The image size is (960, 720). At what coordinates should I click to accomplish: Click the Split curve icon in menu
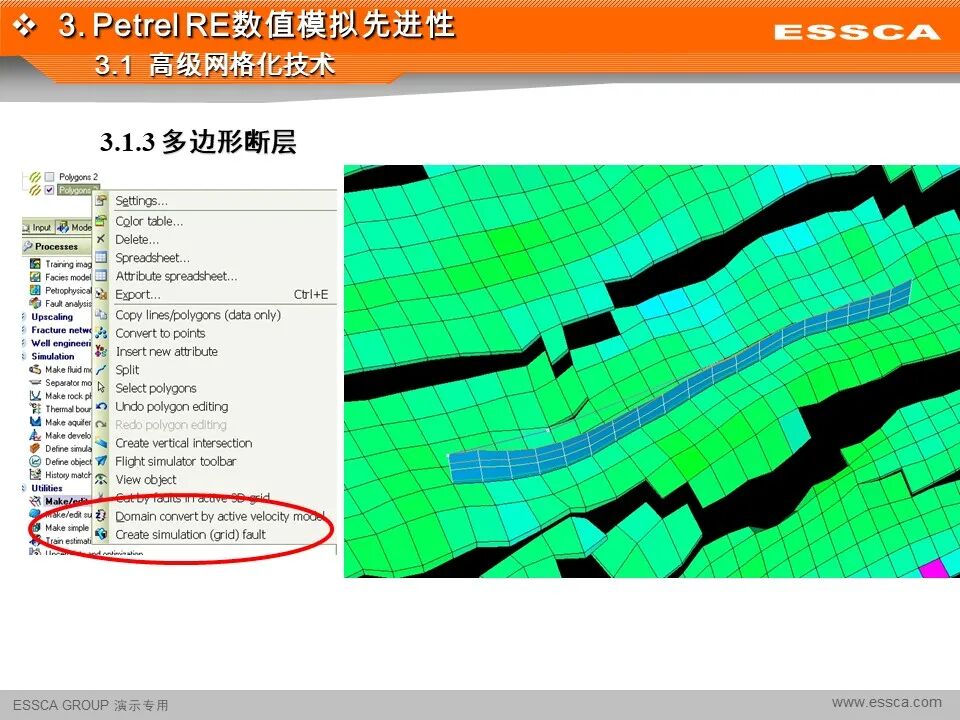click(101, 369)
